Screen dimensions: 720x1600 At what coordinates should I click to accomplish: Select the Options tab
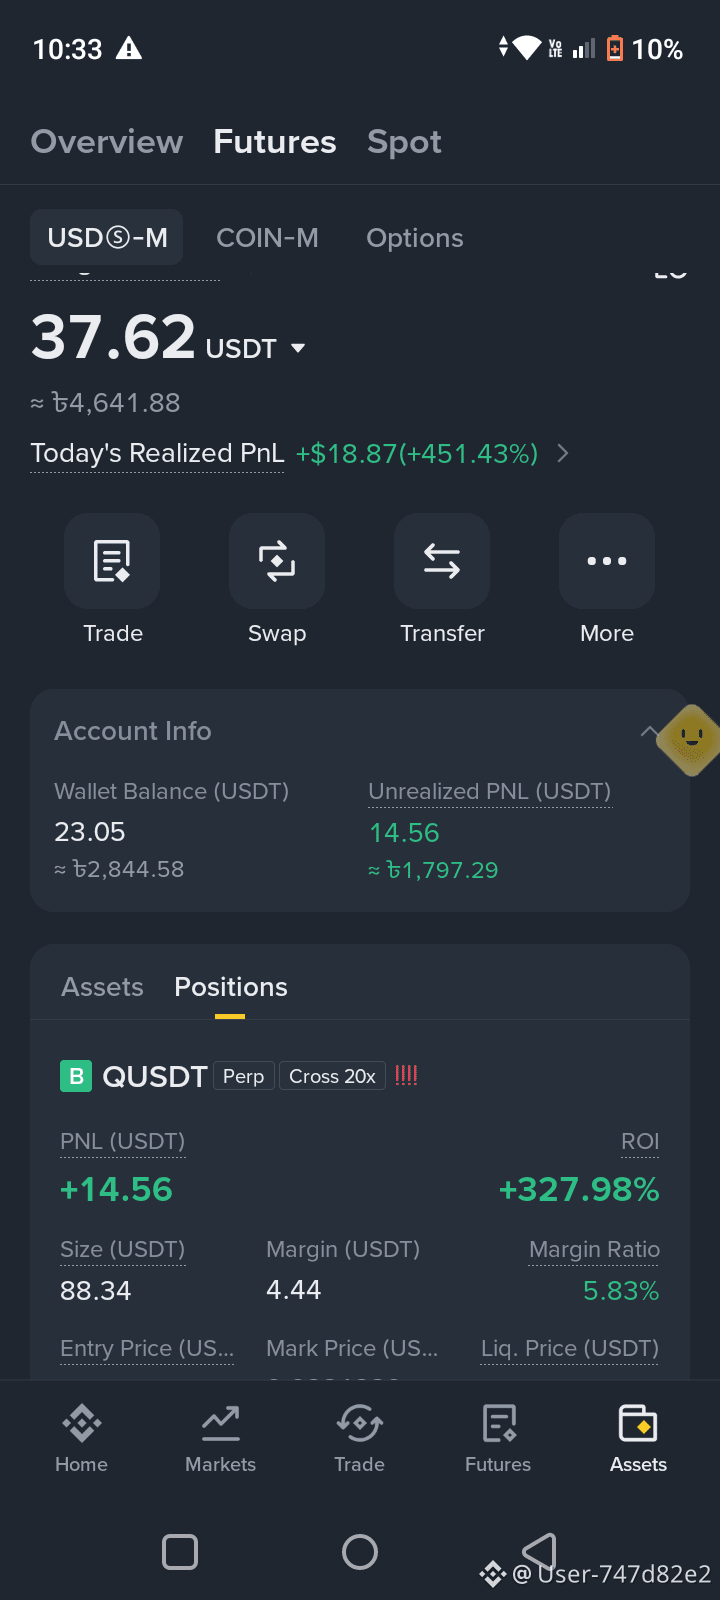tap(415, 238)
